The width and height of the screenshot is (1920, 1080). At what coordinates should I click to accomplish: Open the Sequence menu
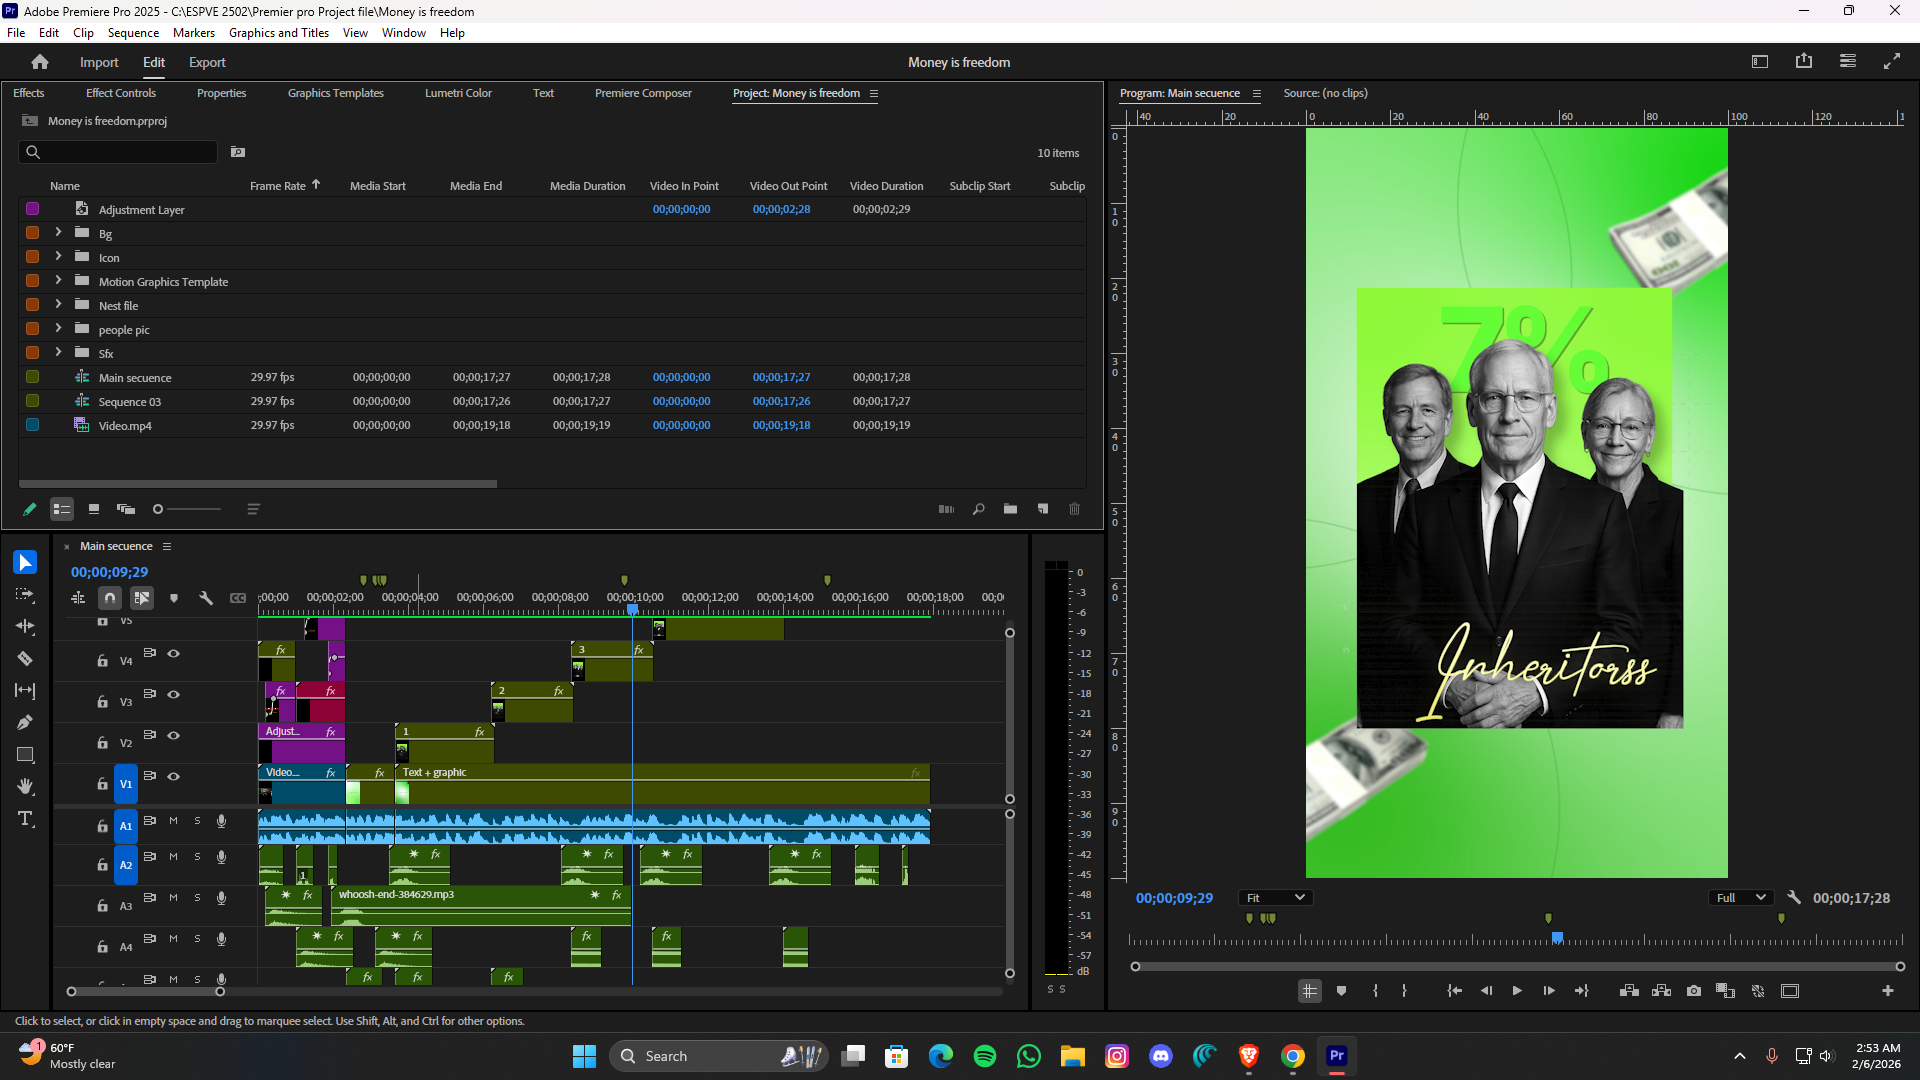click(x=133, y=33)
